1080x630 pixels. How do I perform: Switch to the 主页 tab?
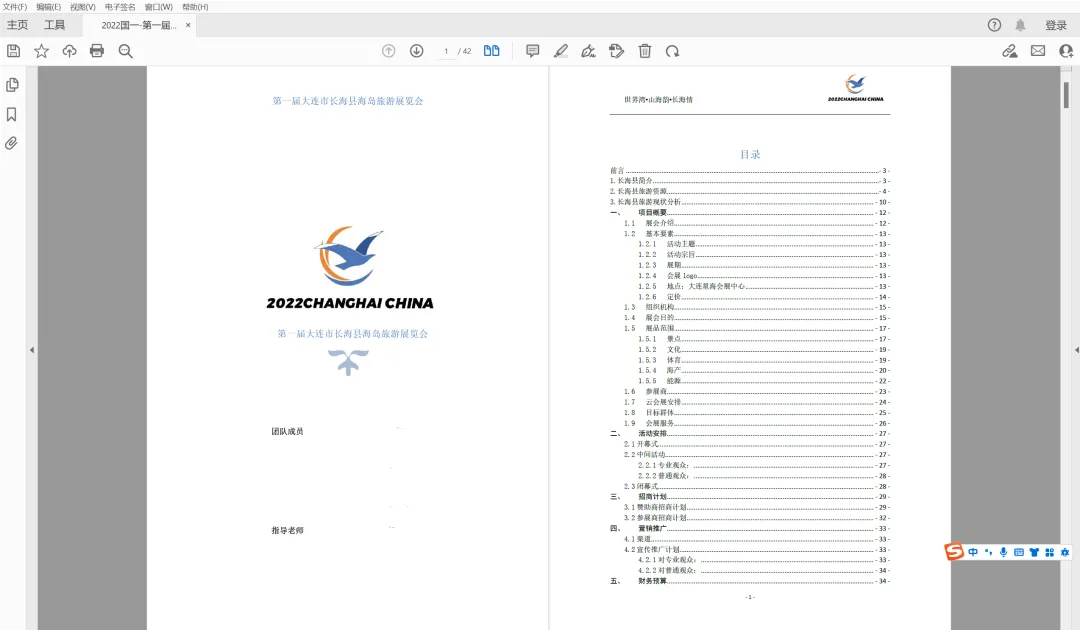click(x=17, y=25)
